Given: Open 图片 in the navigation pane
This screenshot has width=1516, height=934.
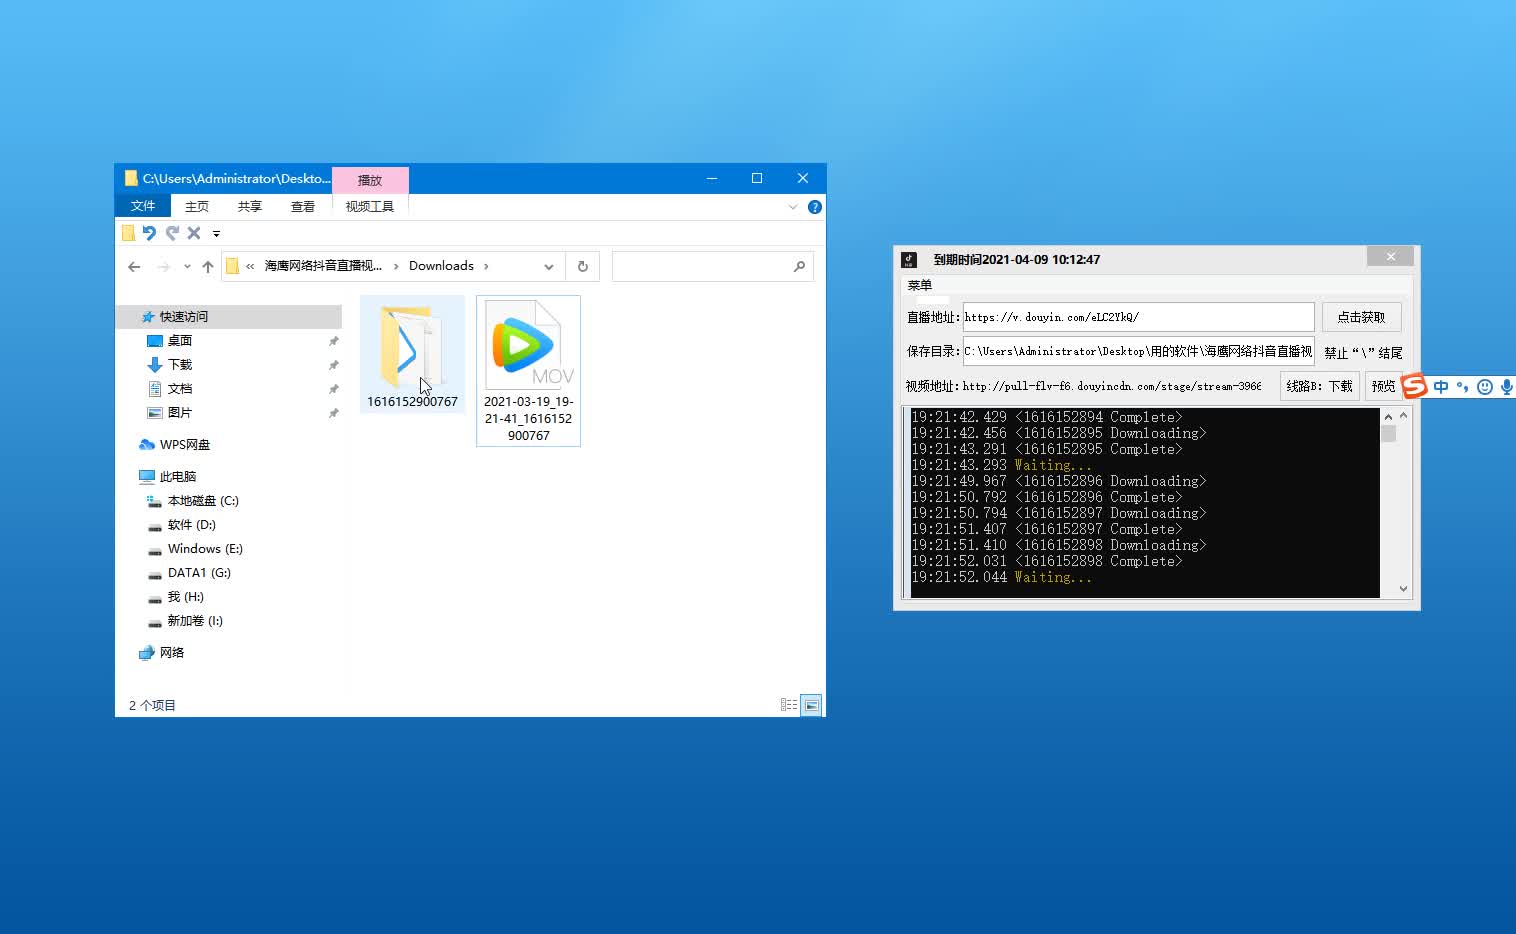Looking at the screenshot, I should tap(180, 412).
